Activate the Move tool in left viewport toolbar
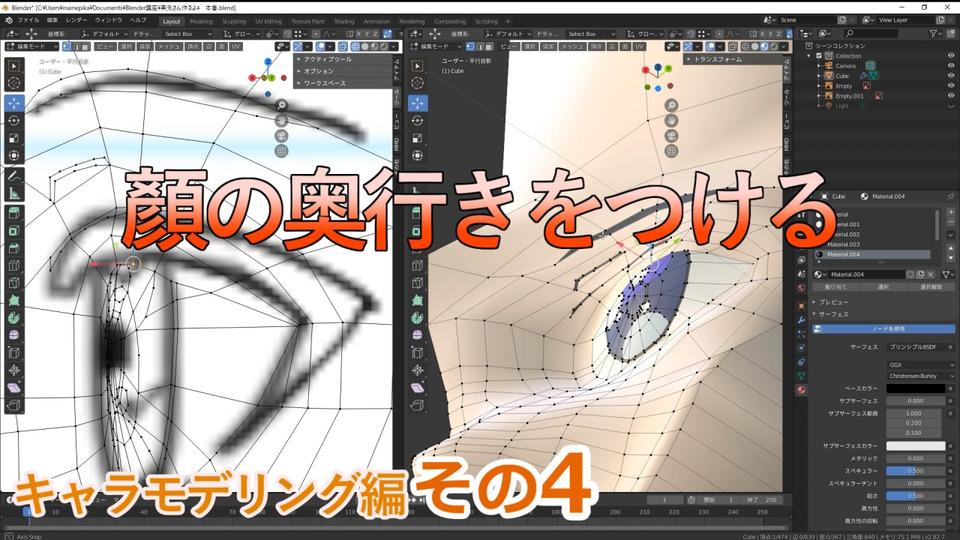 tap(14, 103)
